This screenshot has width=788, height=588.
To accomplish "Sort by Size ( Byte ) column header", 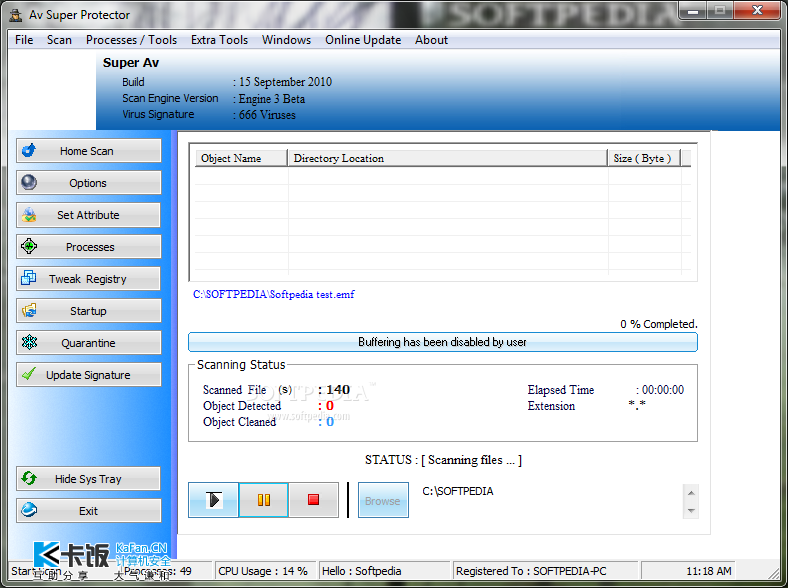I will [644, 158].
